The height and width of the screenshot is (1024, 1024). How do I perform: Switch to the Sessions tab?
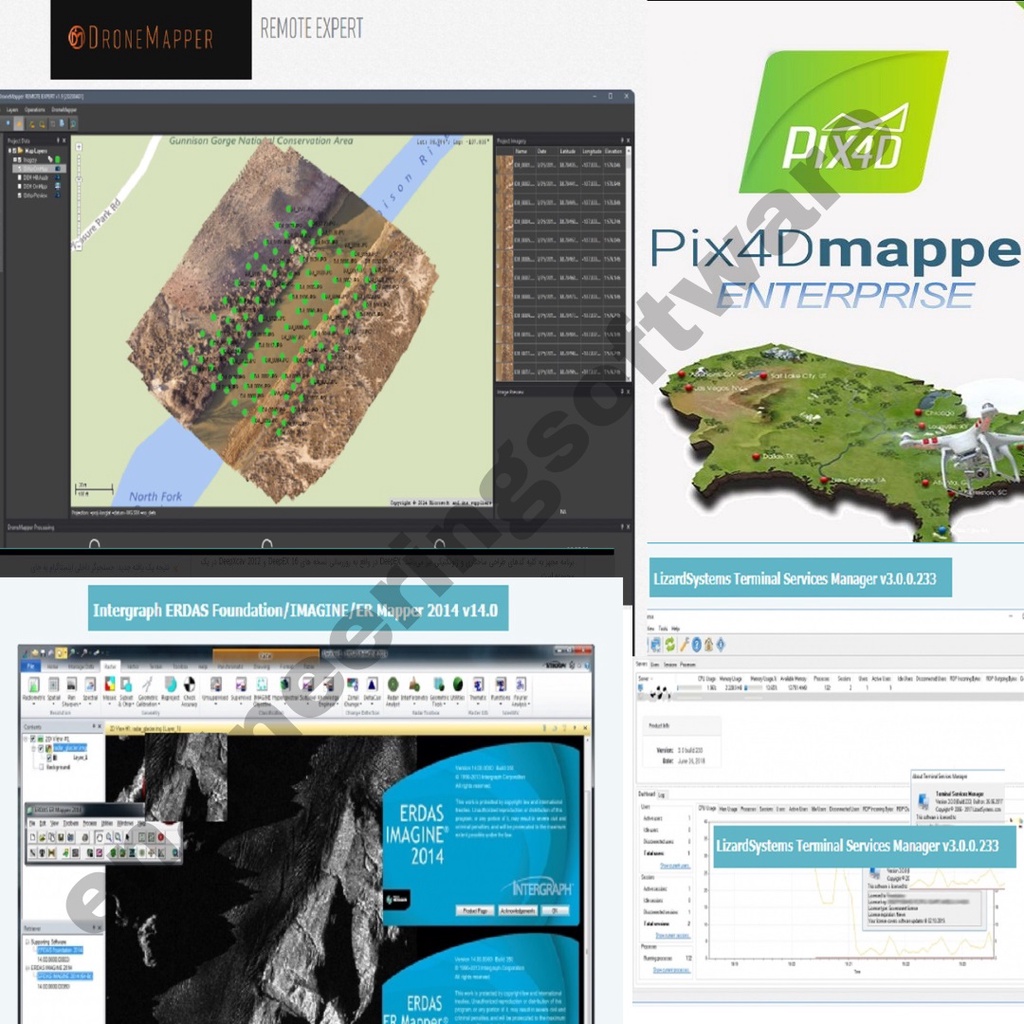click(x=670, y=664)
